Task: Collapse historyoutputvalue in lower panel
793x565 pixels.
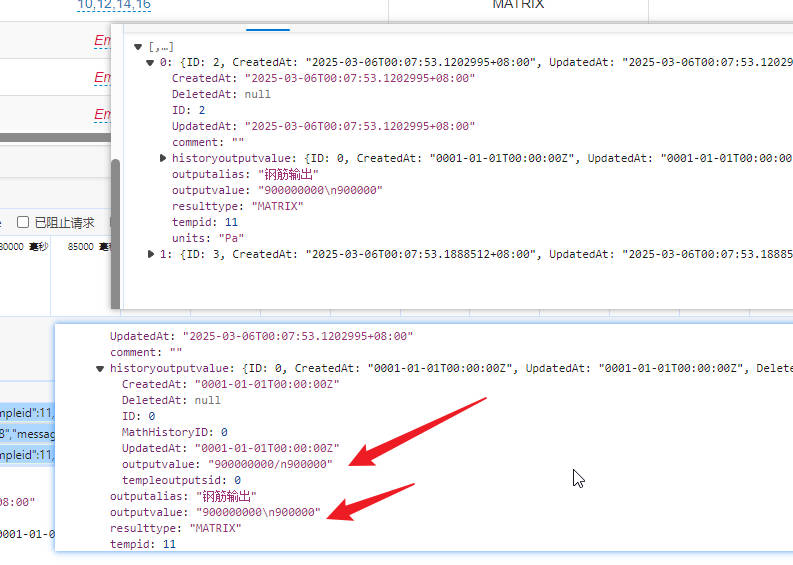Action: [100, 368]
